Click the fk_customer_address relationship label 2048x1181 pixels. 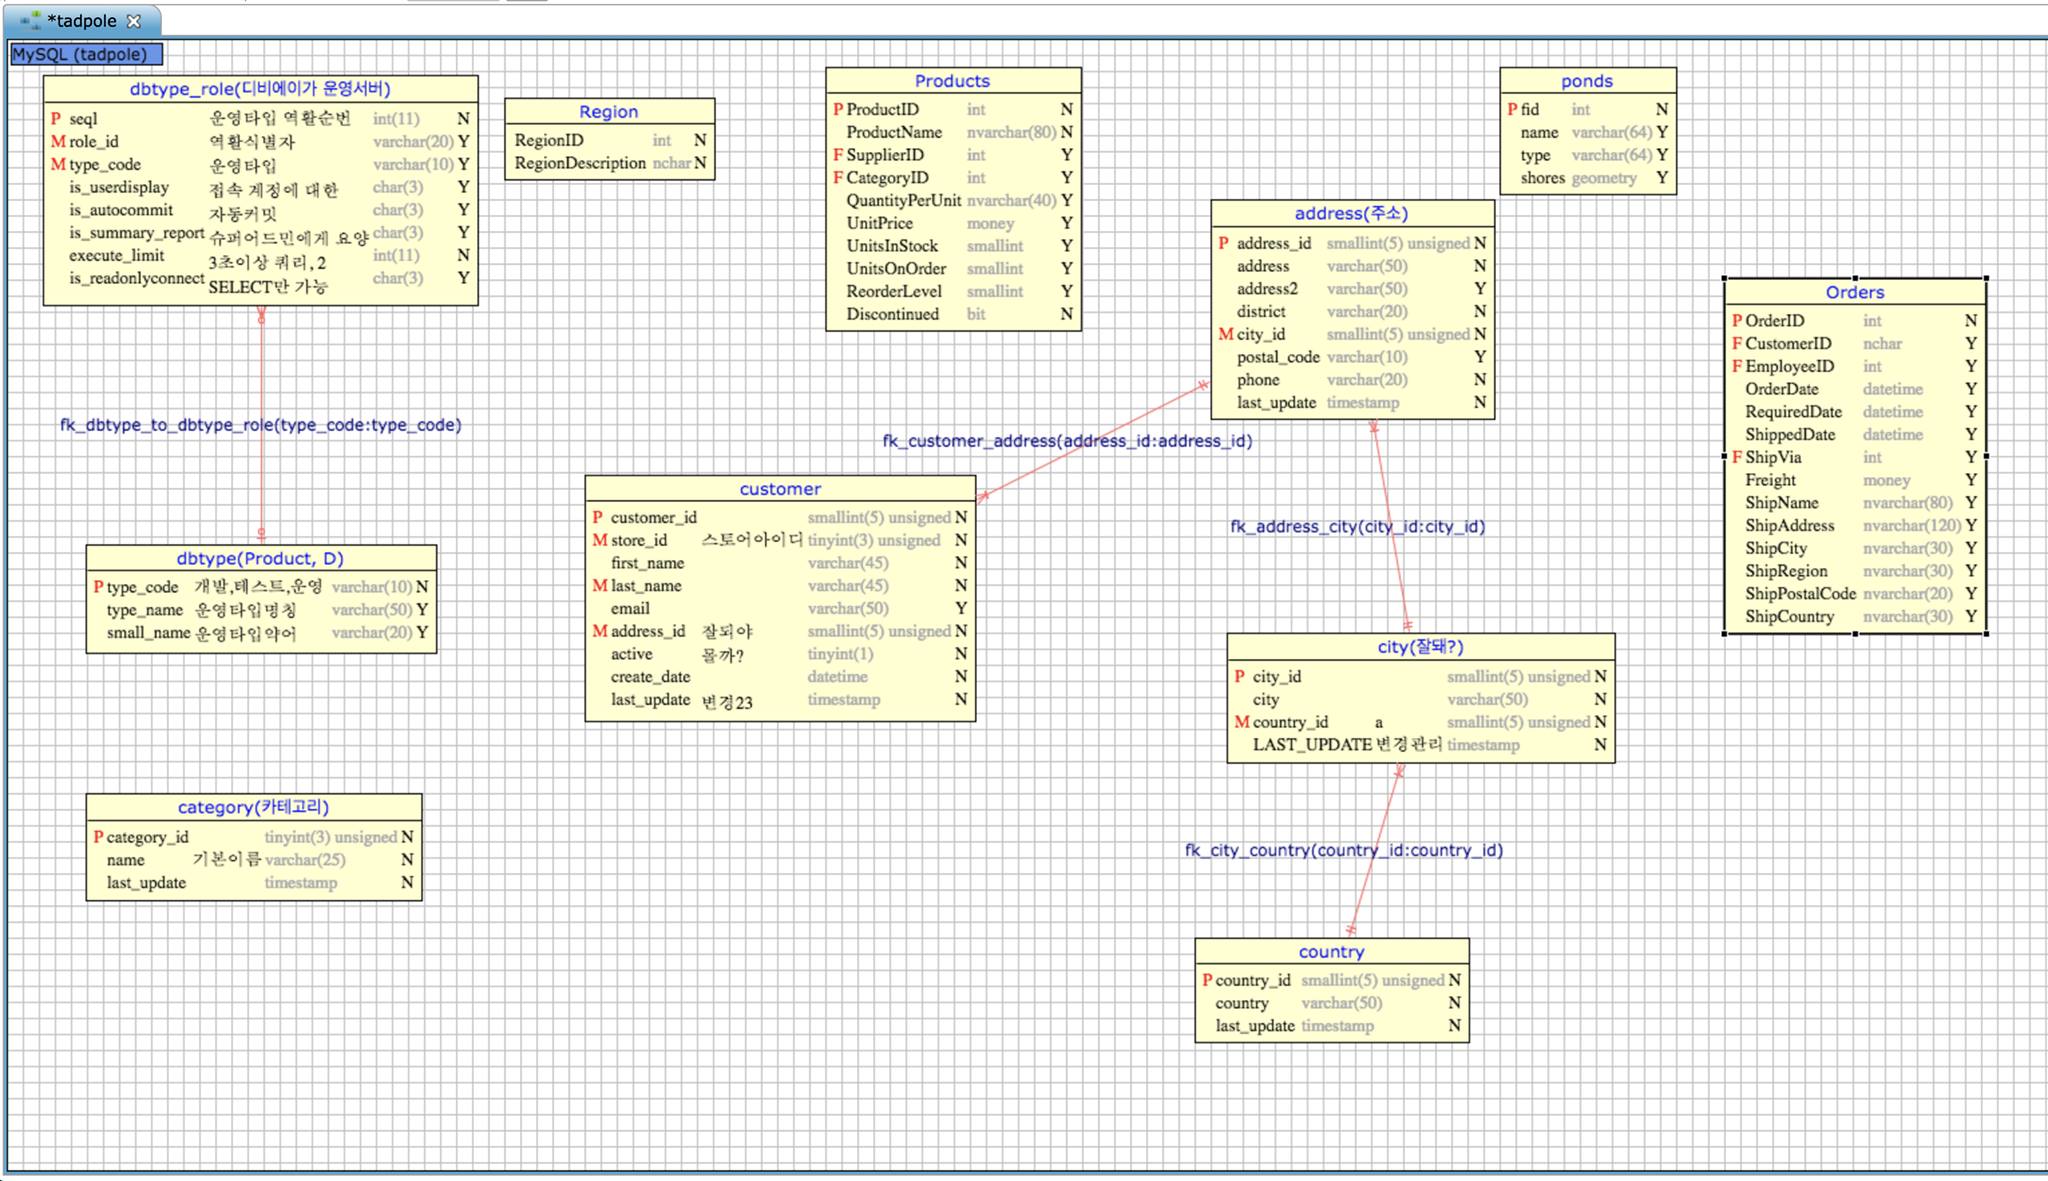click(1067, 439)
